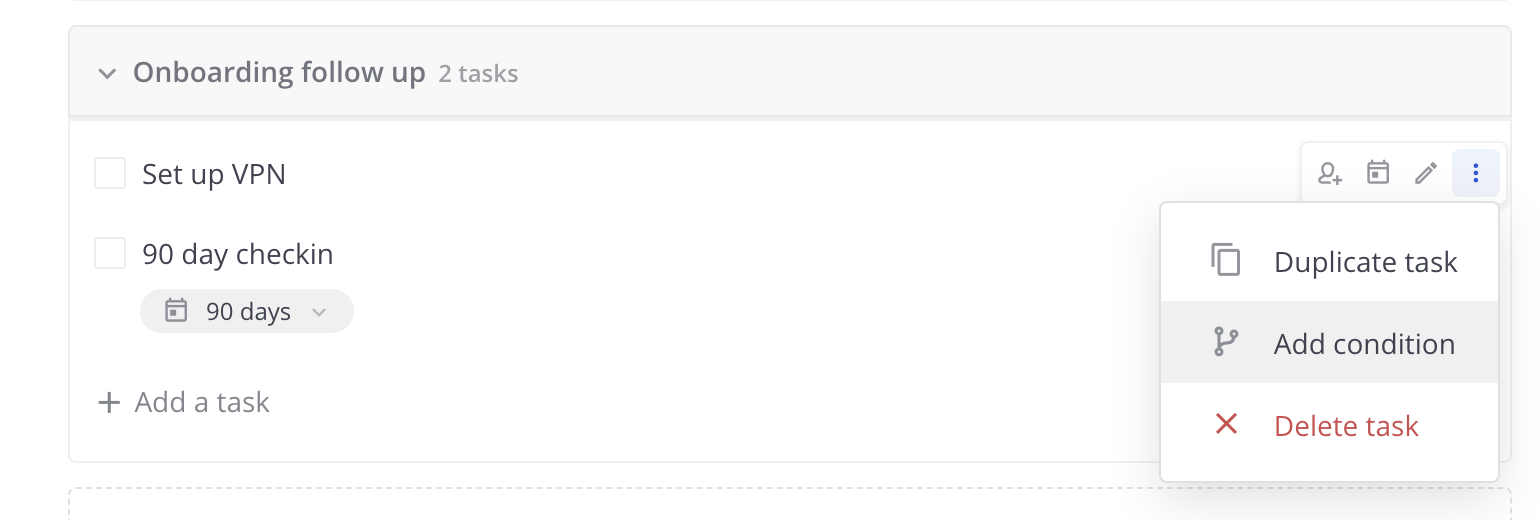
Task: Select the Delete task menu entry
Action: point(1346,426)
